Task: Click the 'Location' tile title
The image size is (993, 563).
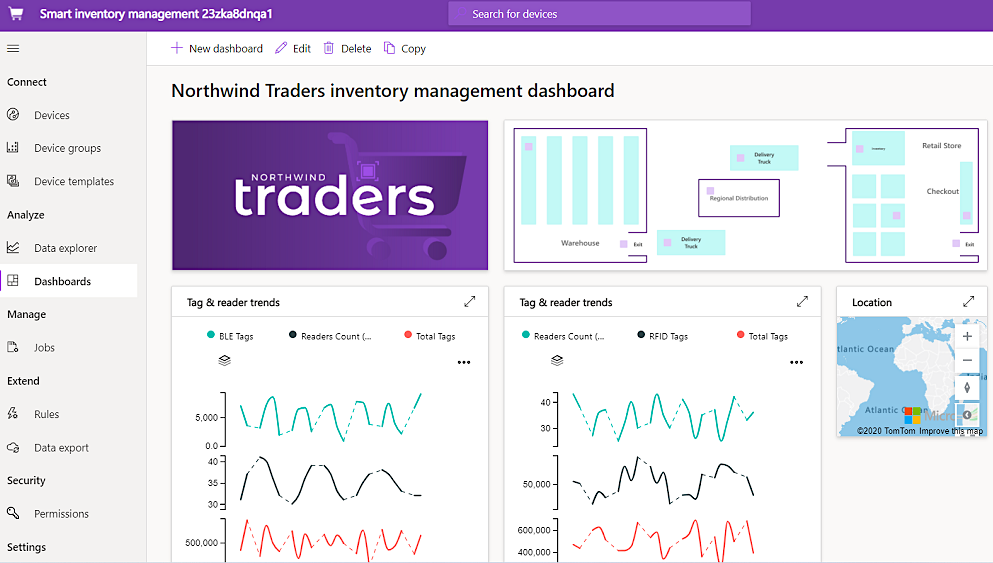Action: coord(871,302)
